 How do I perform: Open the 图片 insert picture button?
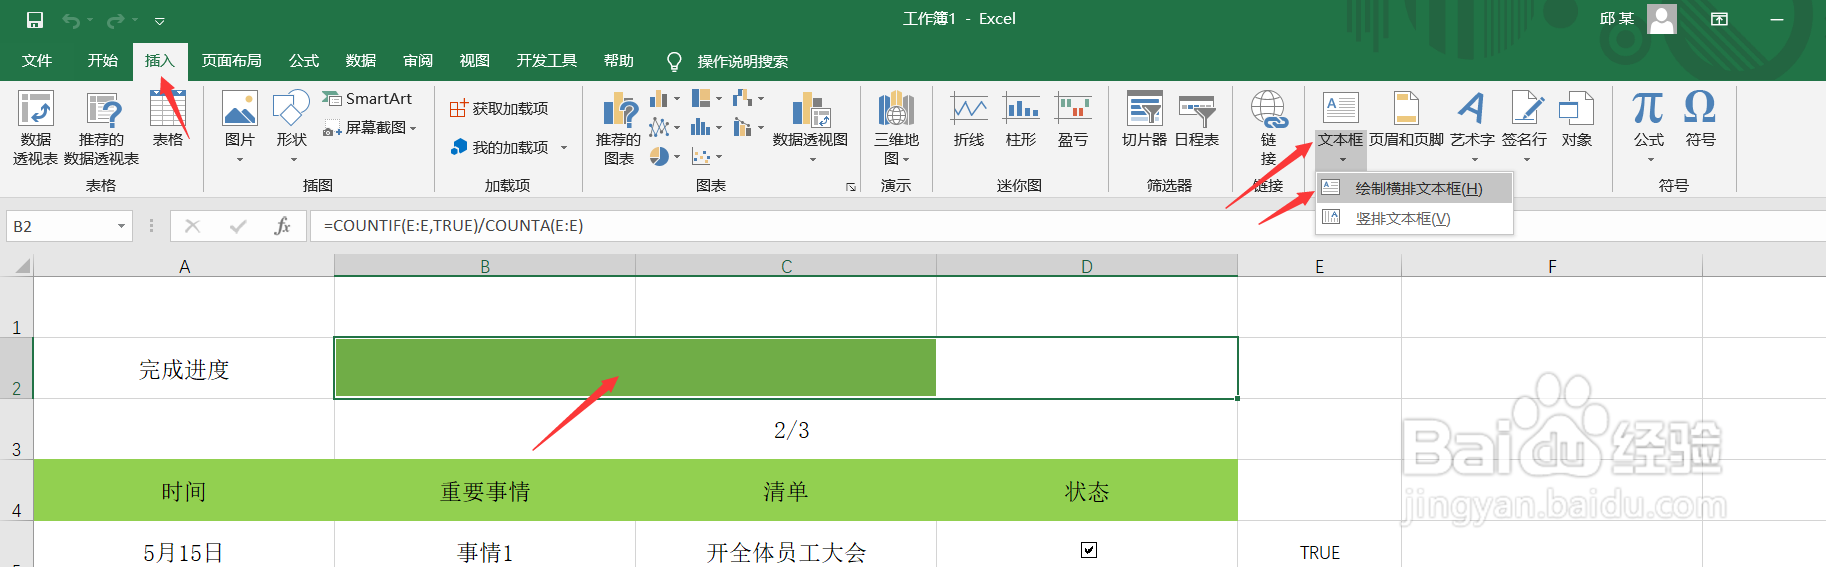[x=240, y=126]
